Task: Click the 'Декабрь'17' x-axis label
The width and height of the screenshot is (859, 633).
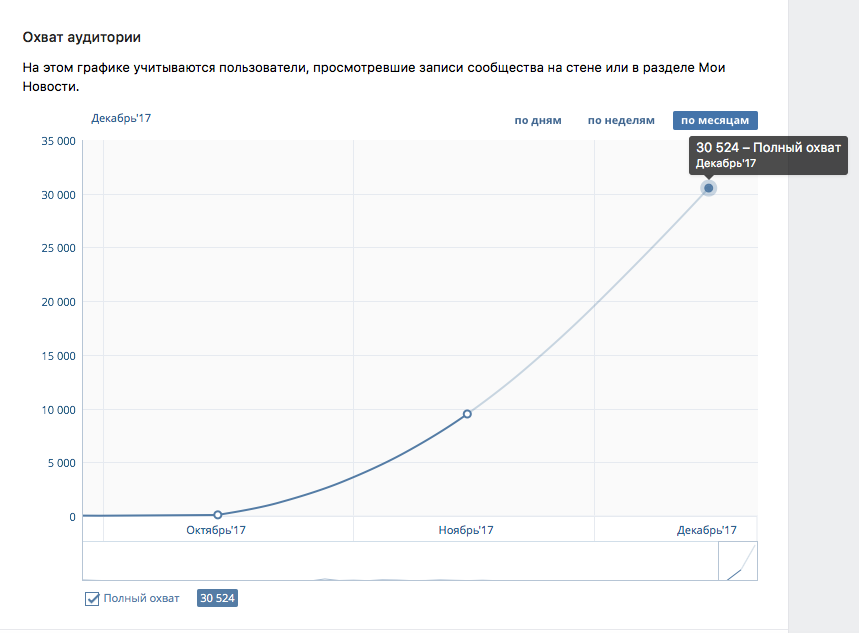Action: coord(707,530)
